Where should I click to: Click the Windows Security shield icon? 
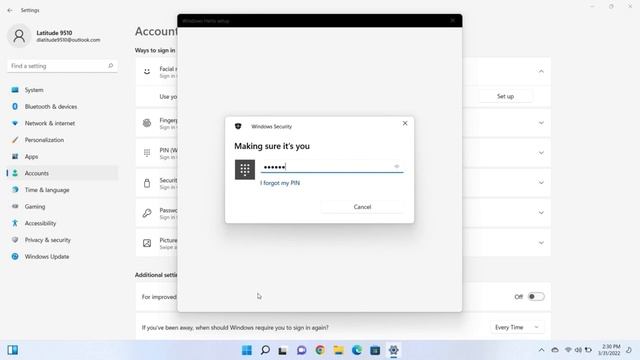point(238,126)
